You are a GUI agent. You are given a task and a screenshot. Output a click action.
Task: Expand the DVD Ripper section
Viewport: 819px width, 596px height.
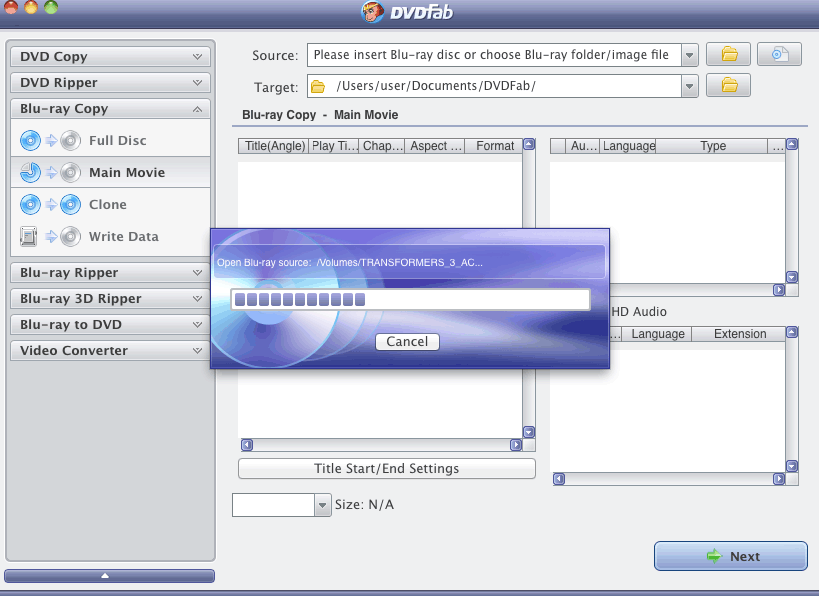click(x=110, y=83)
